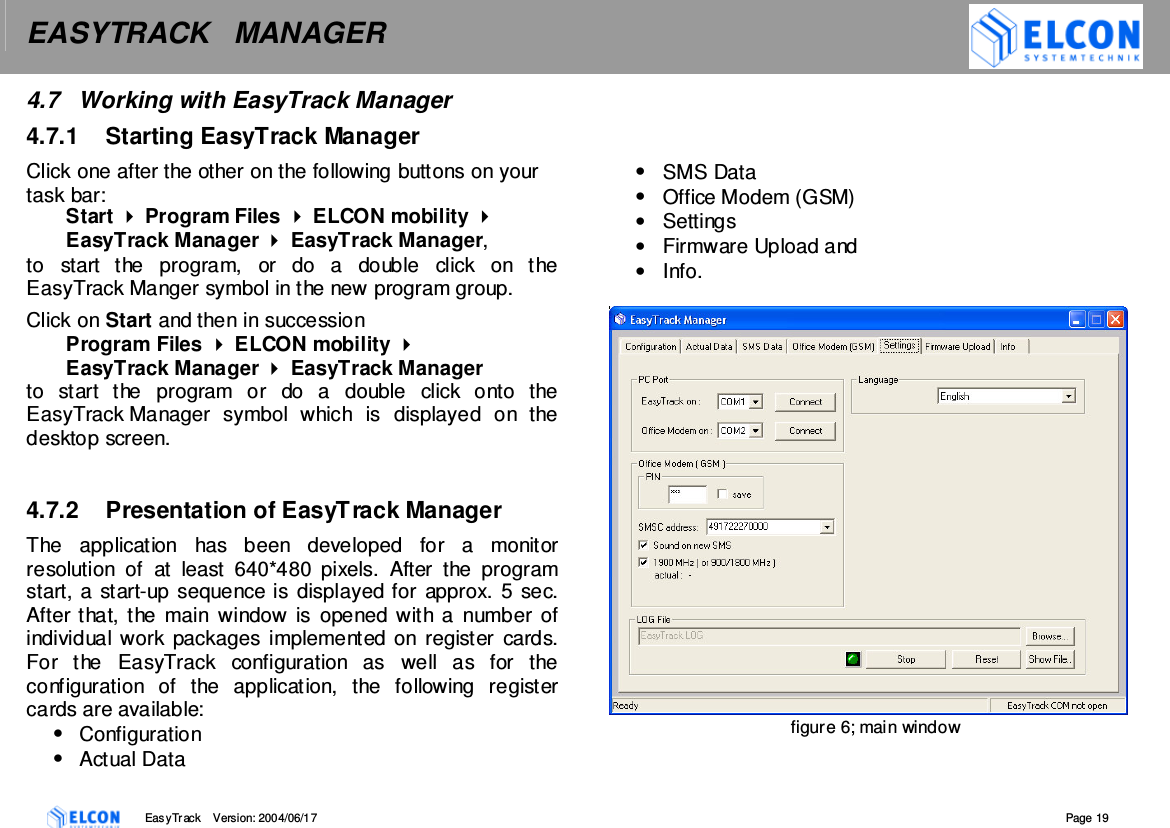Viewport: 1170px width, 828px height.
Task: Open the Firmware Upload tab
Action: point(957,347)
